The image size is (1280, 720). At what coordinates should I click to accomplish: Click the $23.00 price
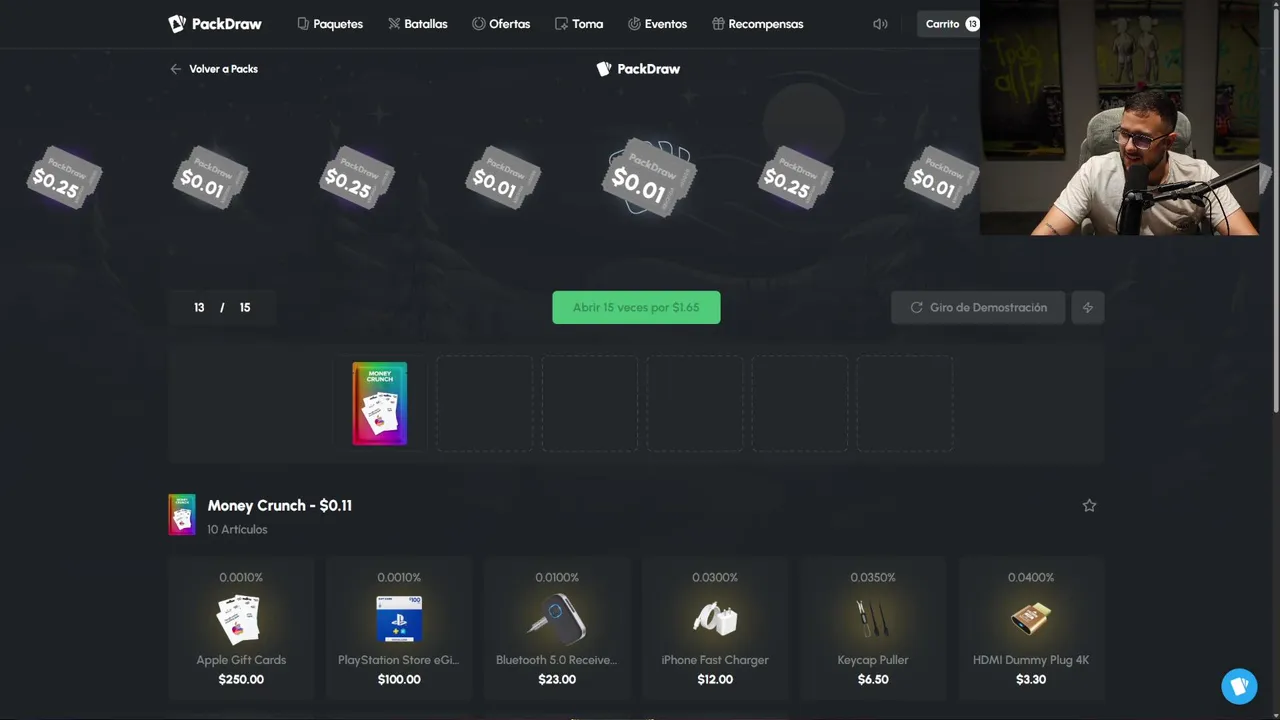(x=557, y=679)
